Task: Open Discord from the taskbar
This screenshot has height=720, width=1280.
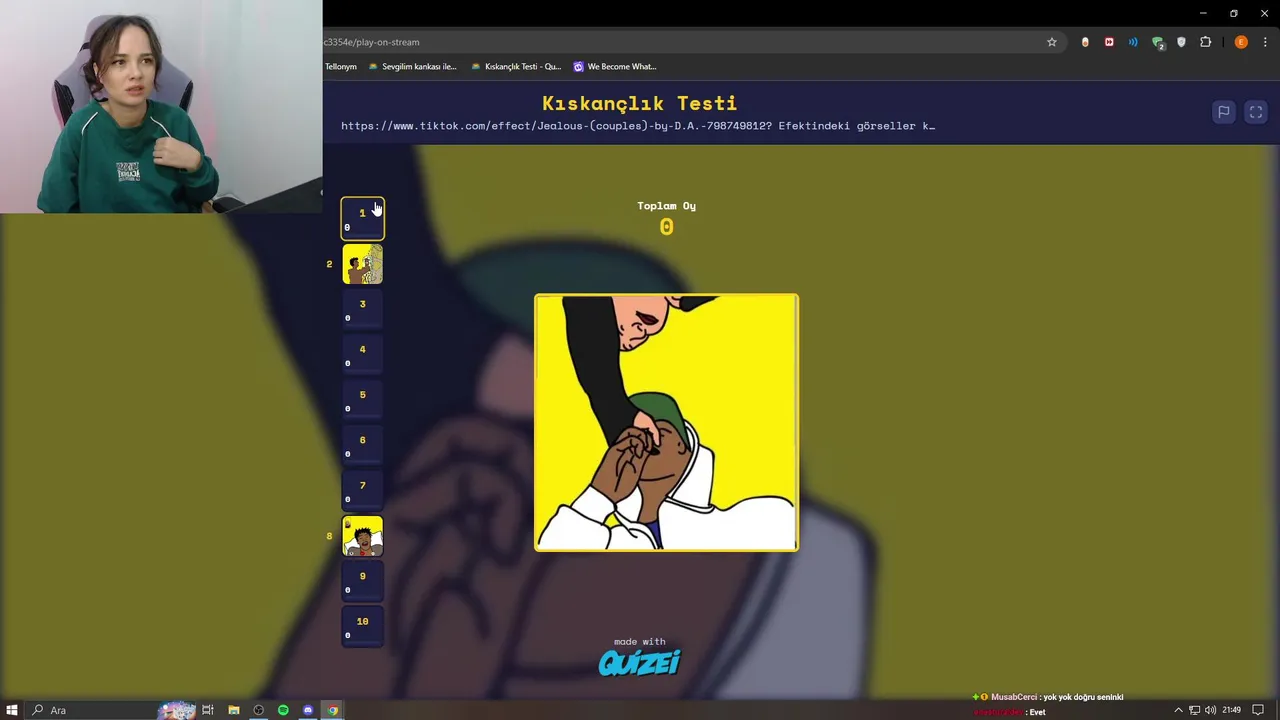Action: tap(308, 710)
